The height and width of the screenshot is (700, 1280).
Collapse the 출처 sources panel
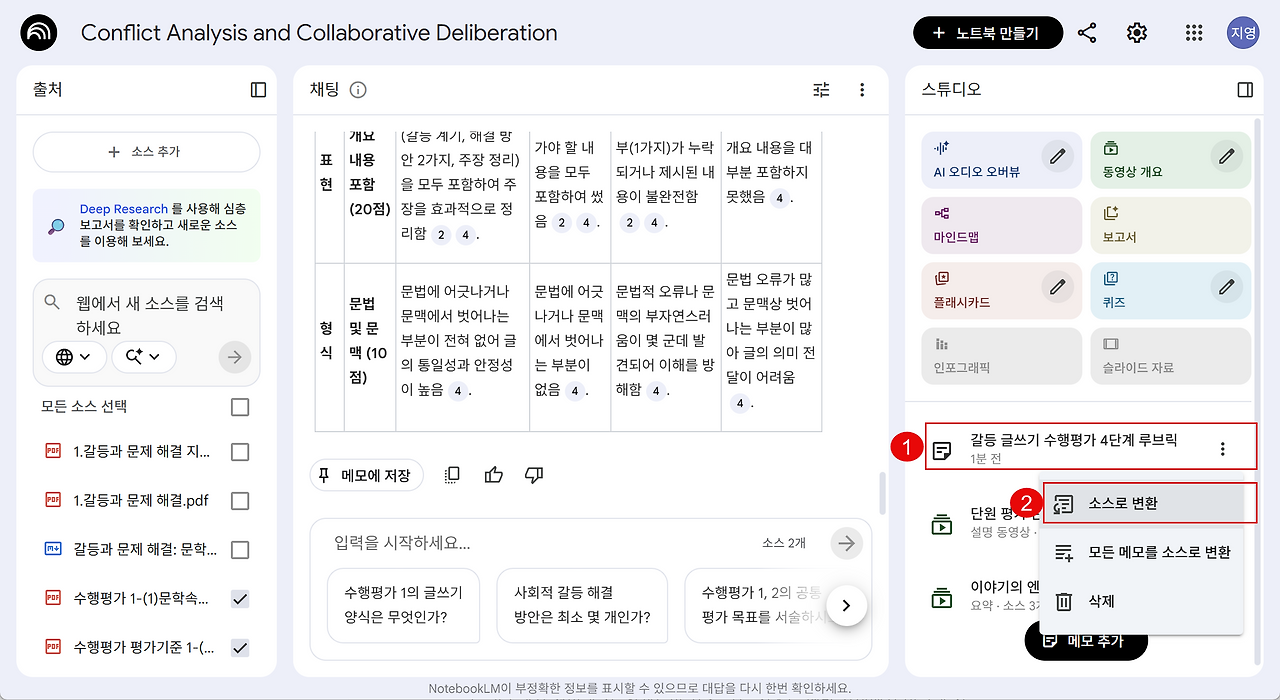[259, 90]
